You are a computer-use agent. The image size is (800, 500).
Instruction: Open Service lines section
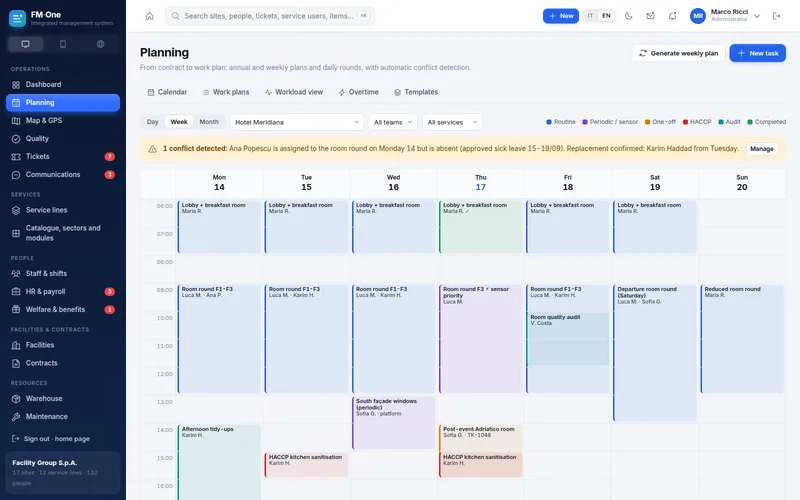click(x=63, y=210)
